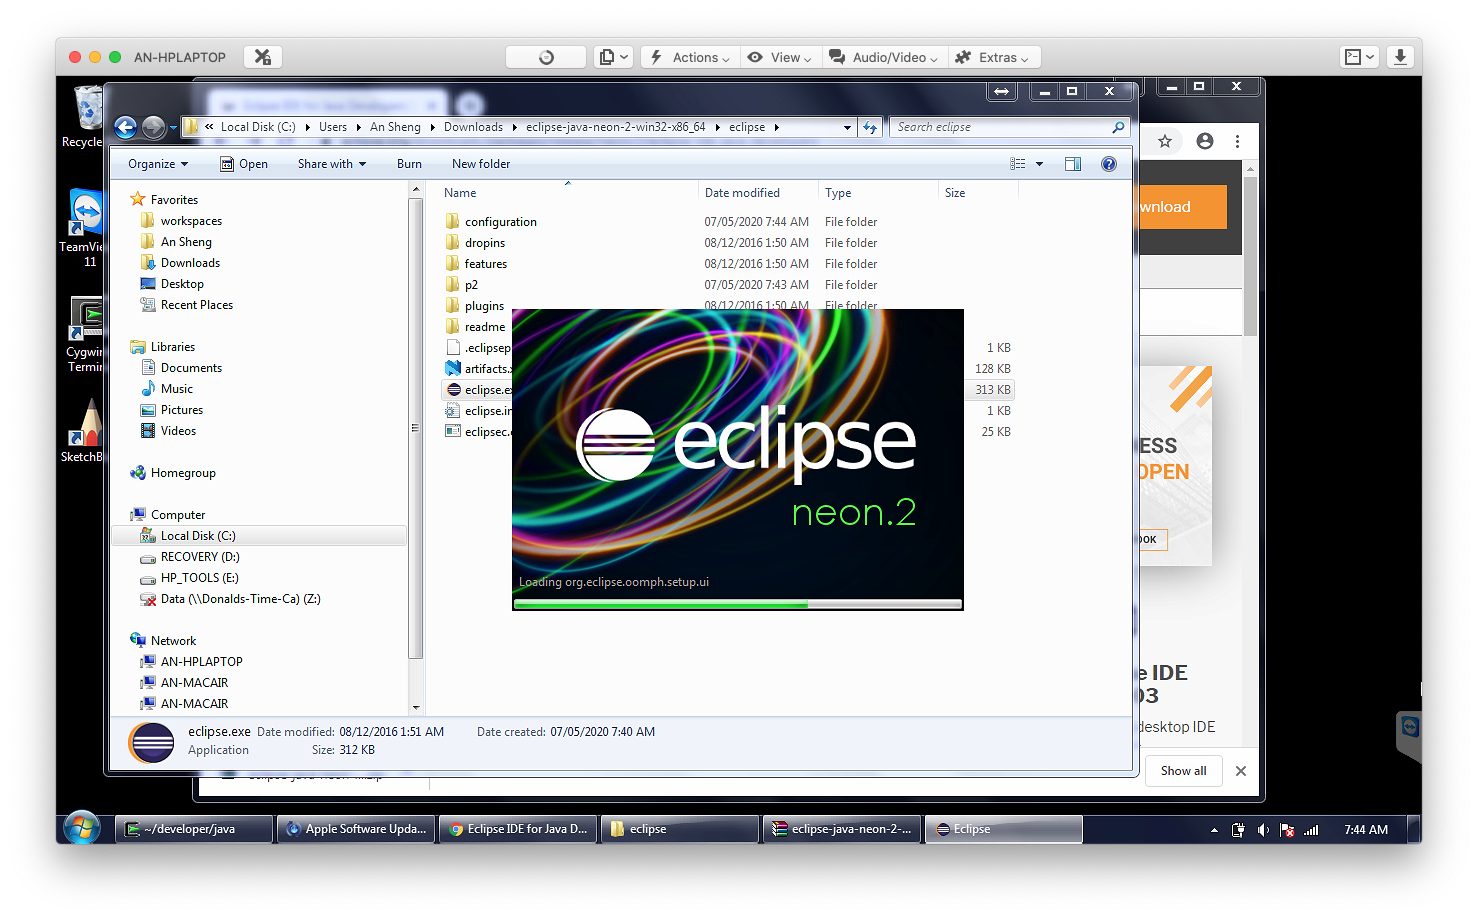The height and width of the screenshot is (918, 1478).
Task: Open the Audio/Video menu
Action: click(x=884, y=57)
